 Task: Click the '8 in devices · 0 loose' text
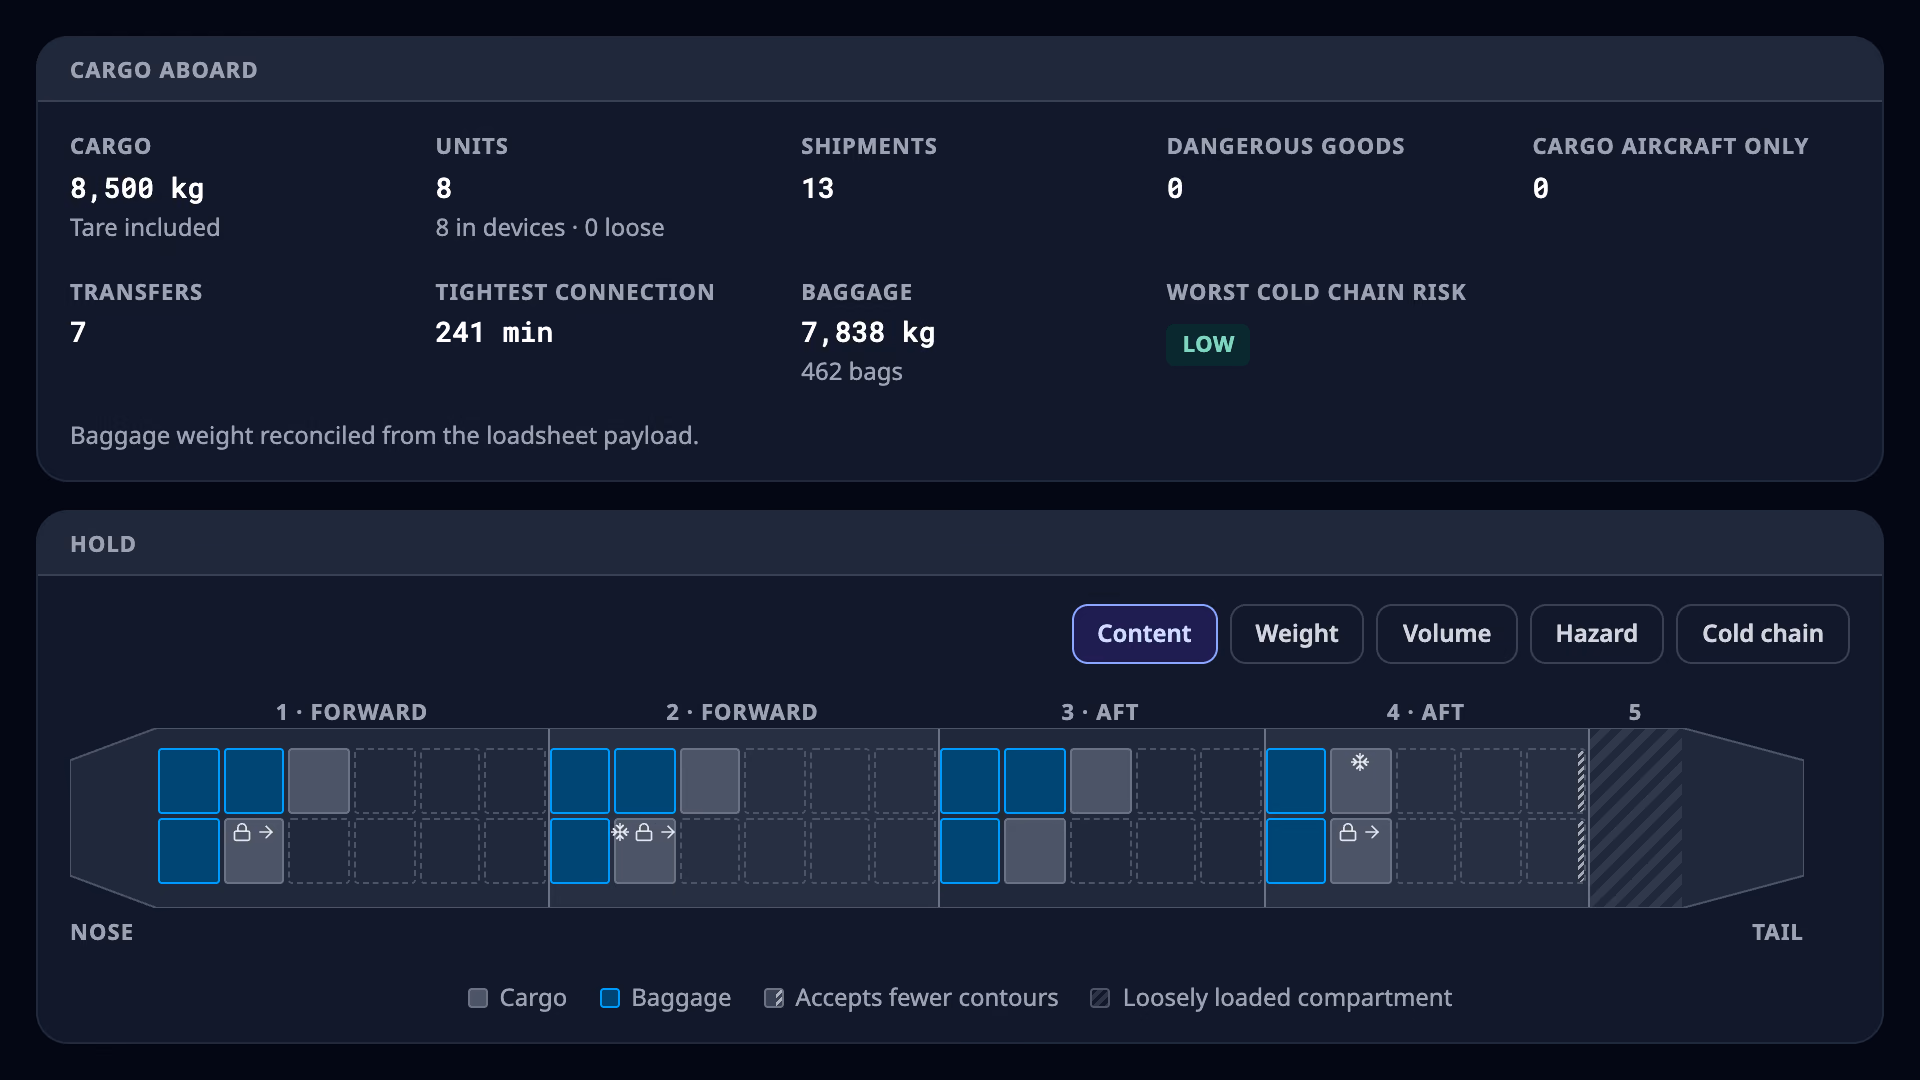coord(550,228)
